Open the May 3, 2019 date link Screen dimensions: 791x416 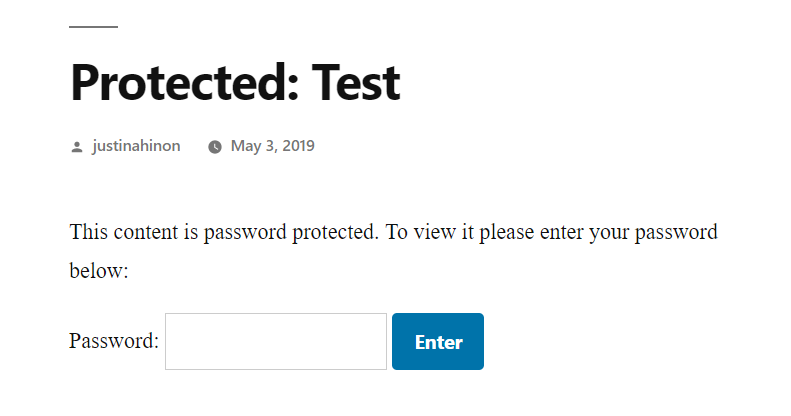(x=272, y=146)
